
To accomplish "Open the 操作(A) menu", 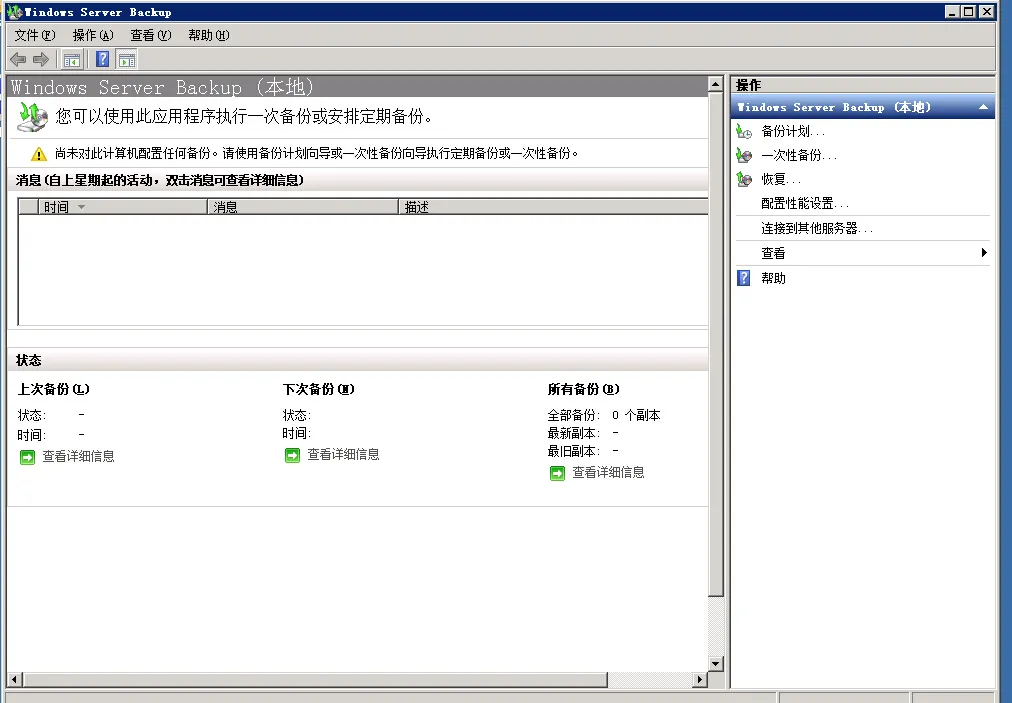I will pyautogui.click(x=93, y=35).
